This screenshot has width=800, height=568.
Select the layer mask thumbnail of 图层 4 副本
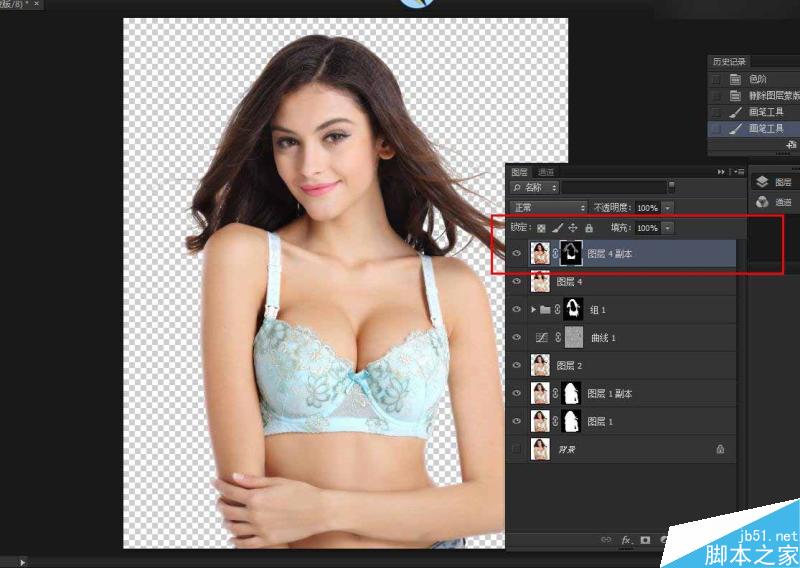[x=571, y=254]
